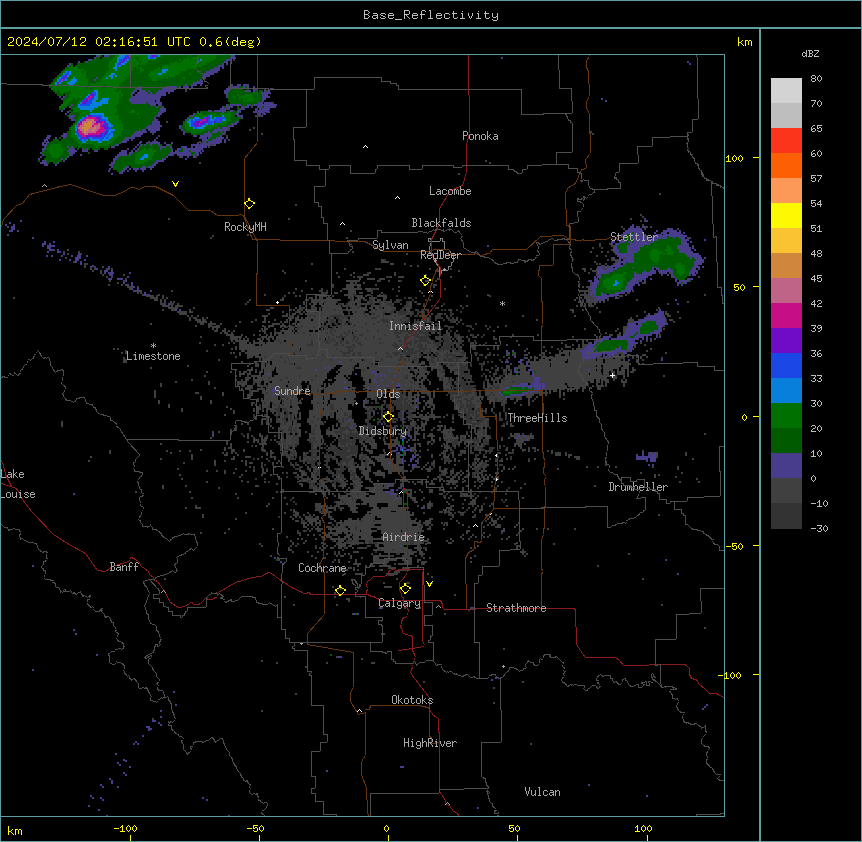The width and height of the screenshot is (862, 842).
Task: Click the yellow V marker below the northwest storm
Action: (x=175, y=184)
